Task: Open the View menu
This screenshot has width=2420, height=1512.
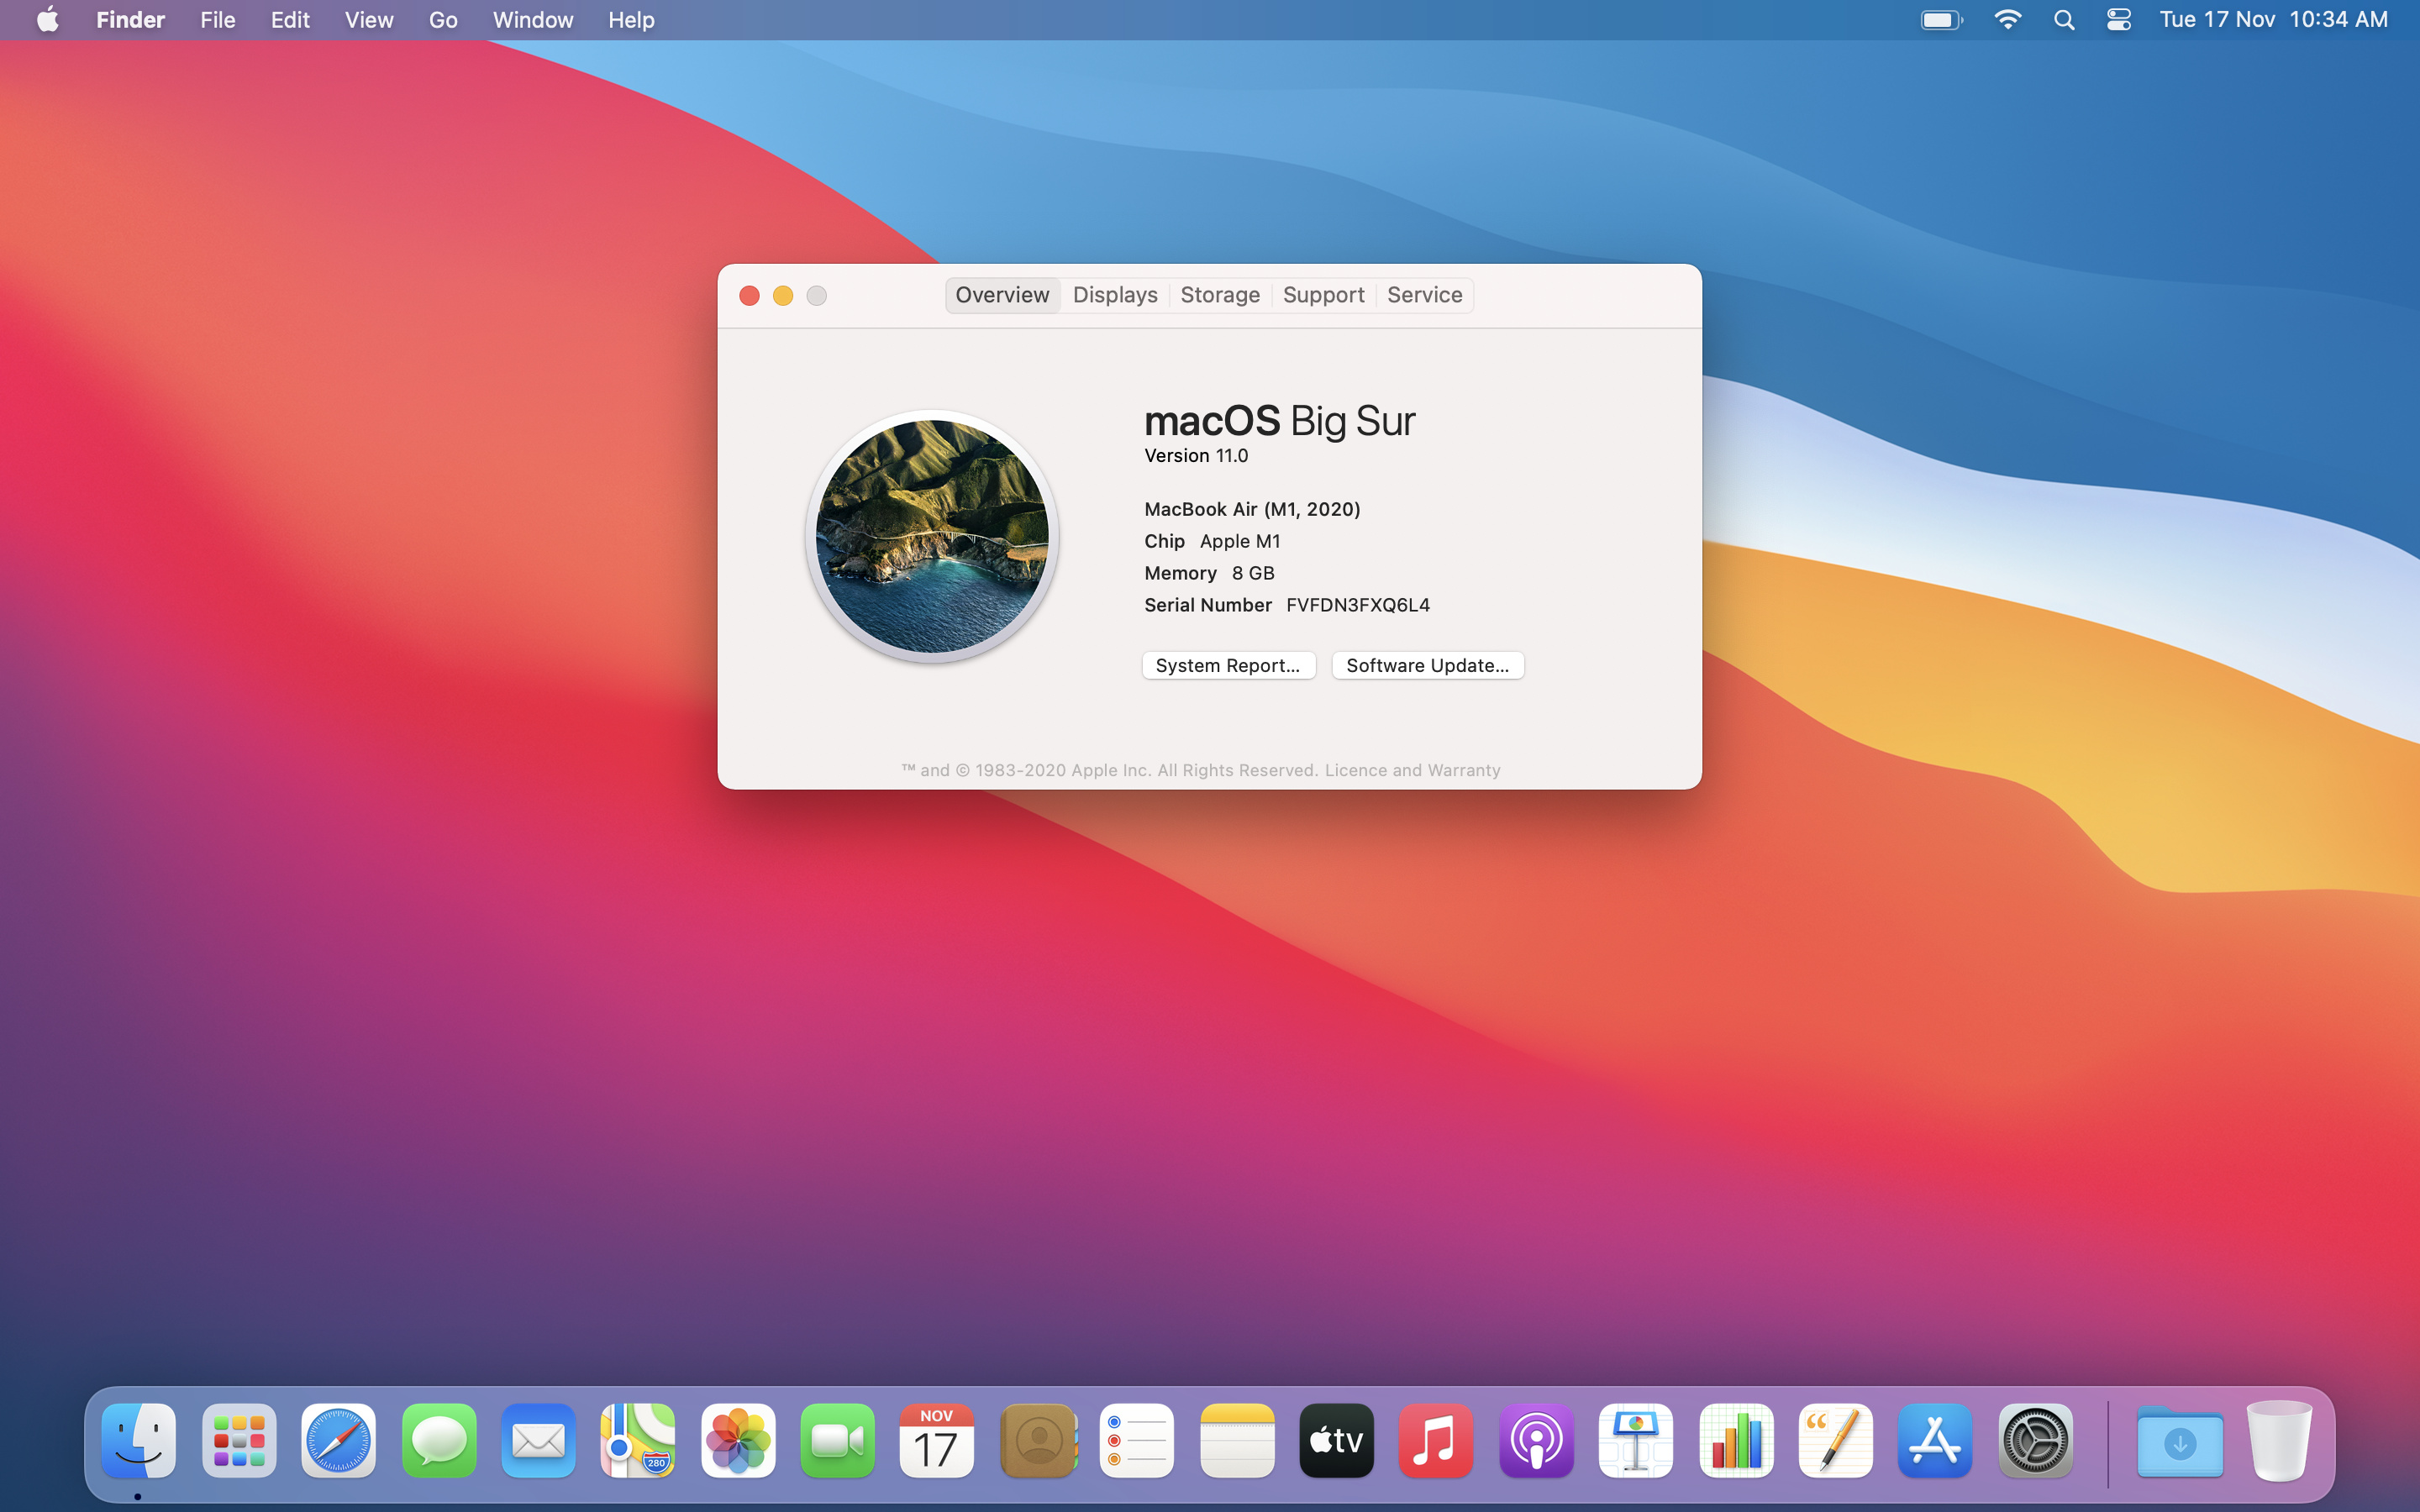Action: click(x=369, y=20)
